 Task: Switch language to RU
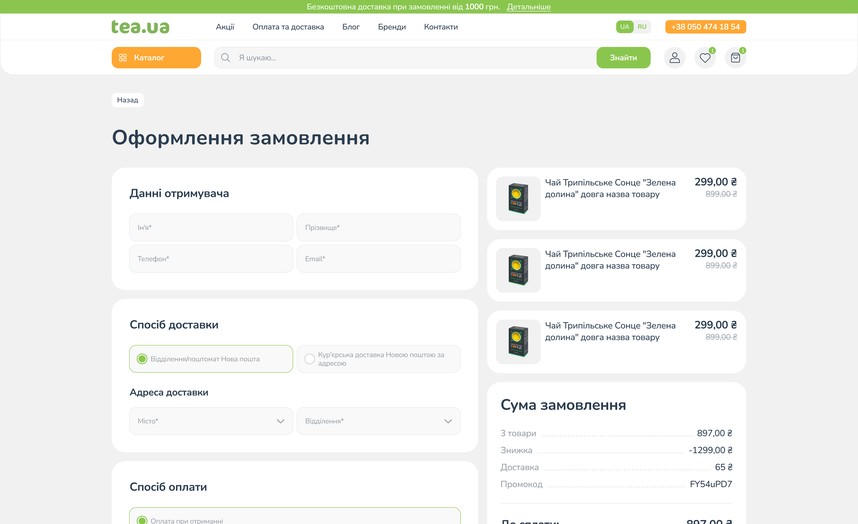642,26
